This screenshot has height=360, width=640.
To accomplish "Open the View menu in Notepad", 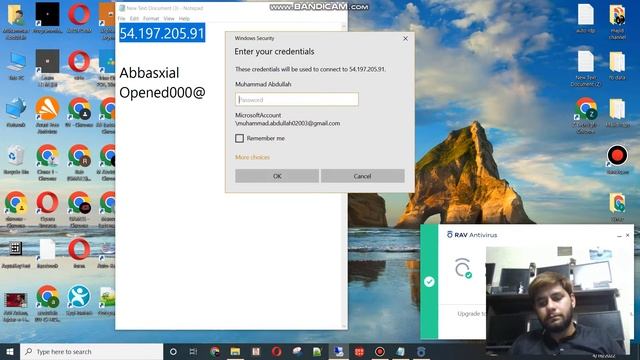I will [169, 18].
